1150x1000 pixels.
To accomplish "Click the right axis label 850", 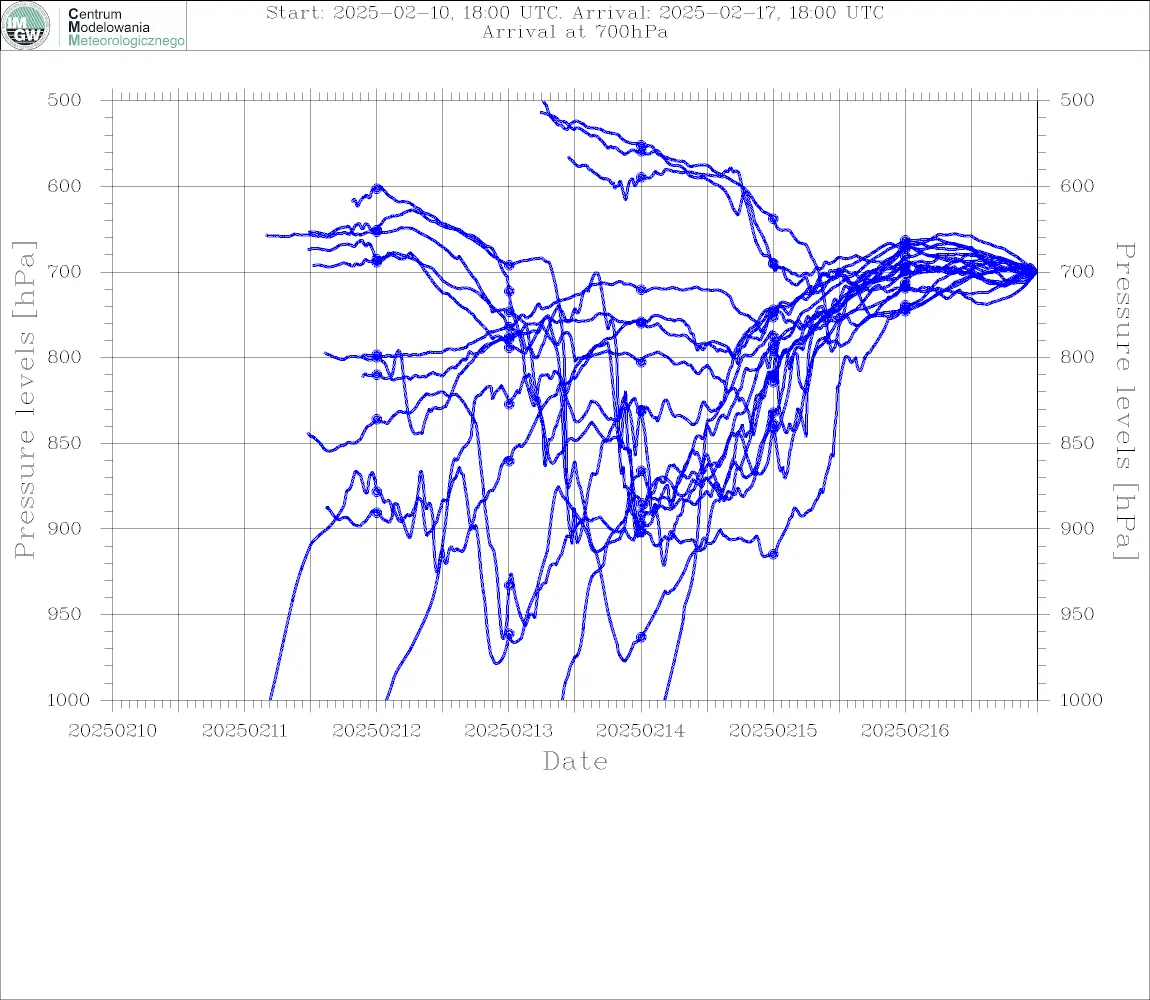I will (x=1077, y=442).
